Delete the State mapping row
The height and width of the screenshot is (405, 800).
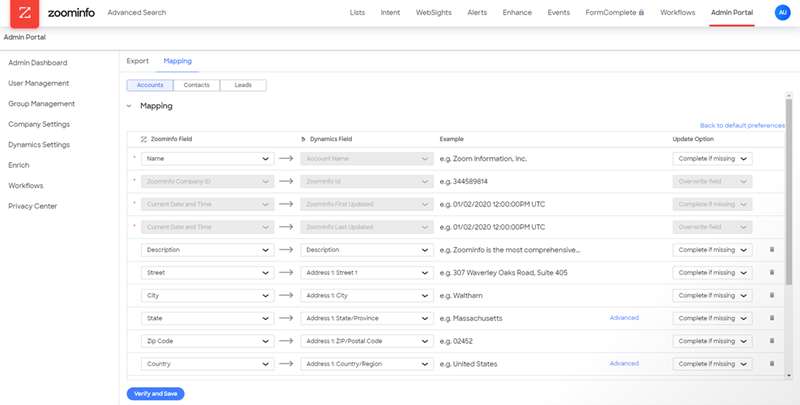click(x=771, y=318)
